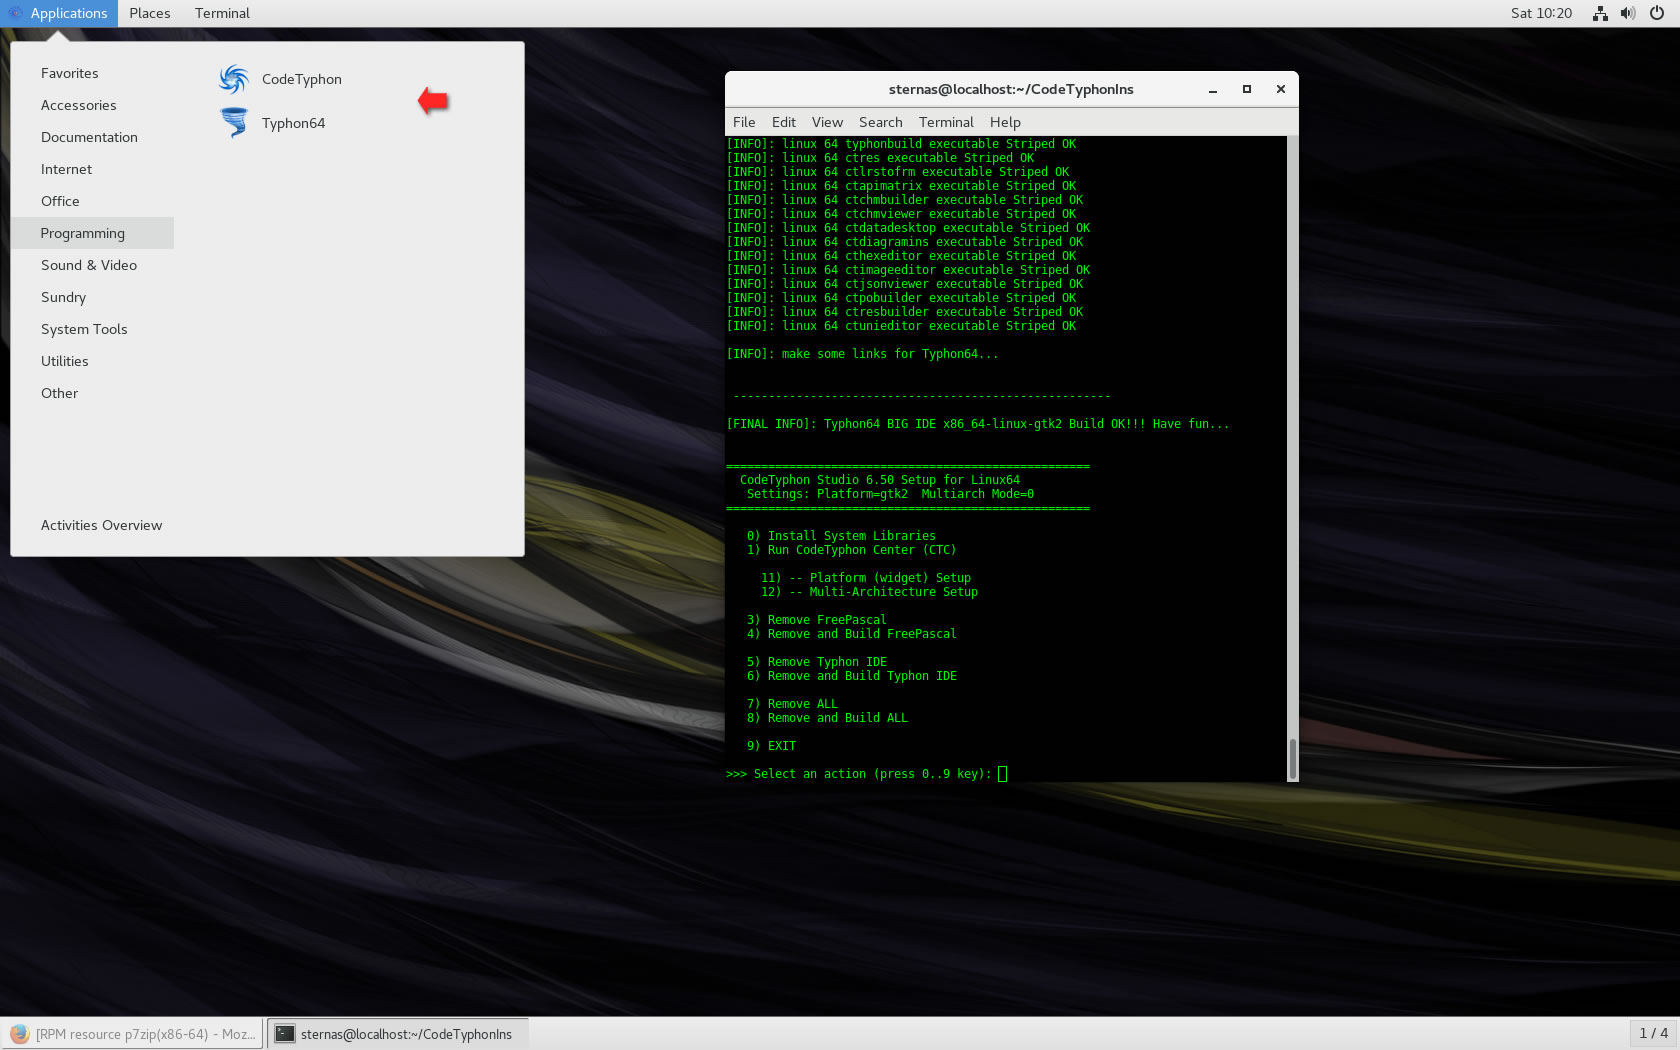This screenshot has height=1050, width=1680.
Task: Click '3) Remove FreePascal' line
Action: coord(816,620)
